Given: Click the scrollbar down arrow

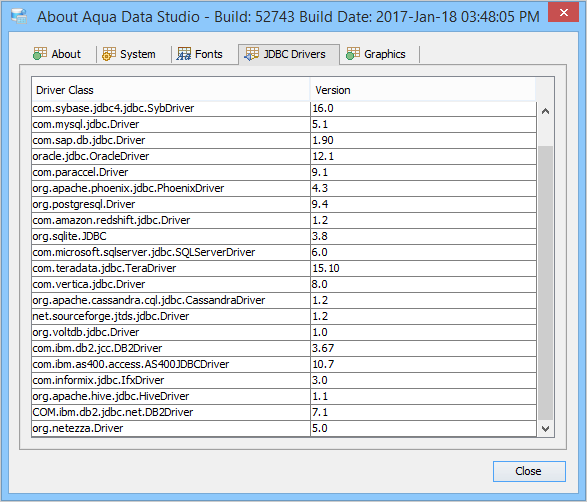Looking at the screenshot, I should pyautogui.click(x=545, y=428).
